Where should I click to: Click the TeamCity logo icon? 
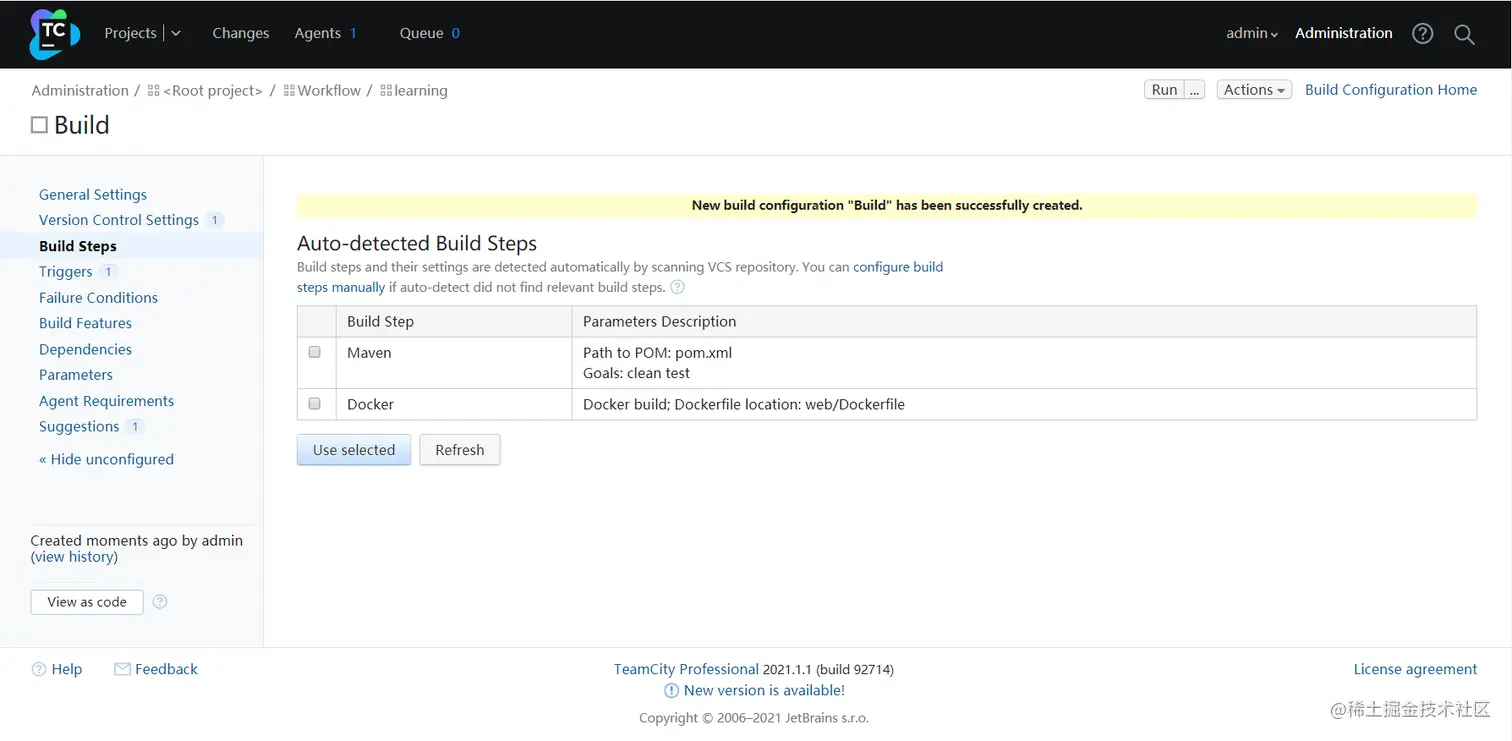click(54, 33)
